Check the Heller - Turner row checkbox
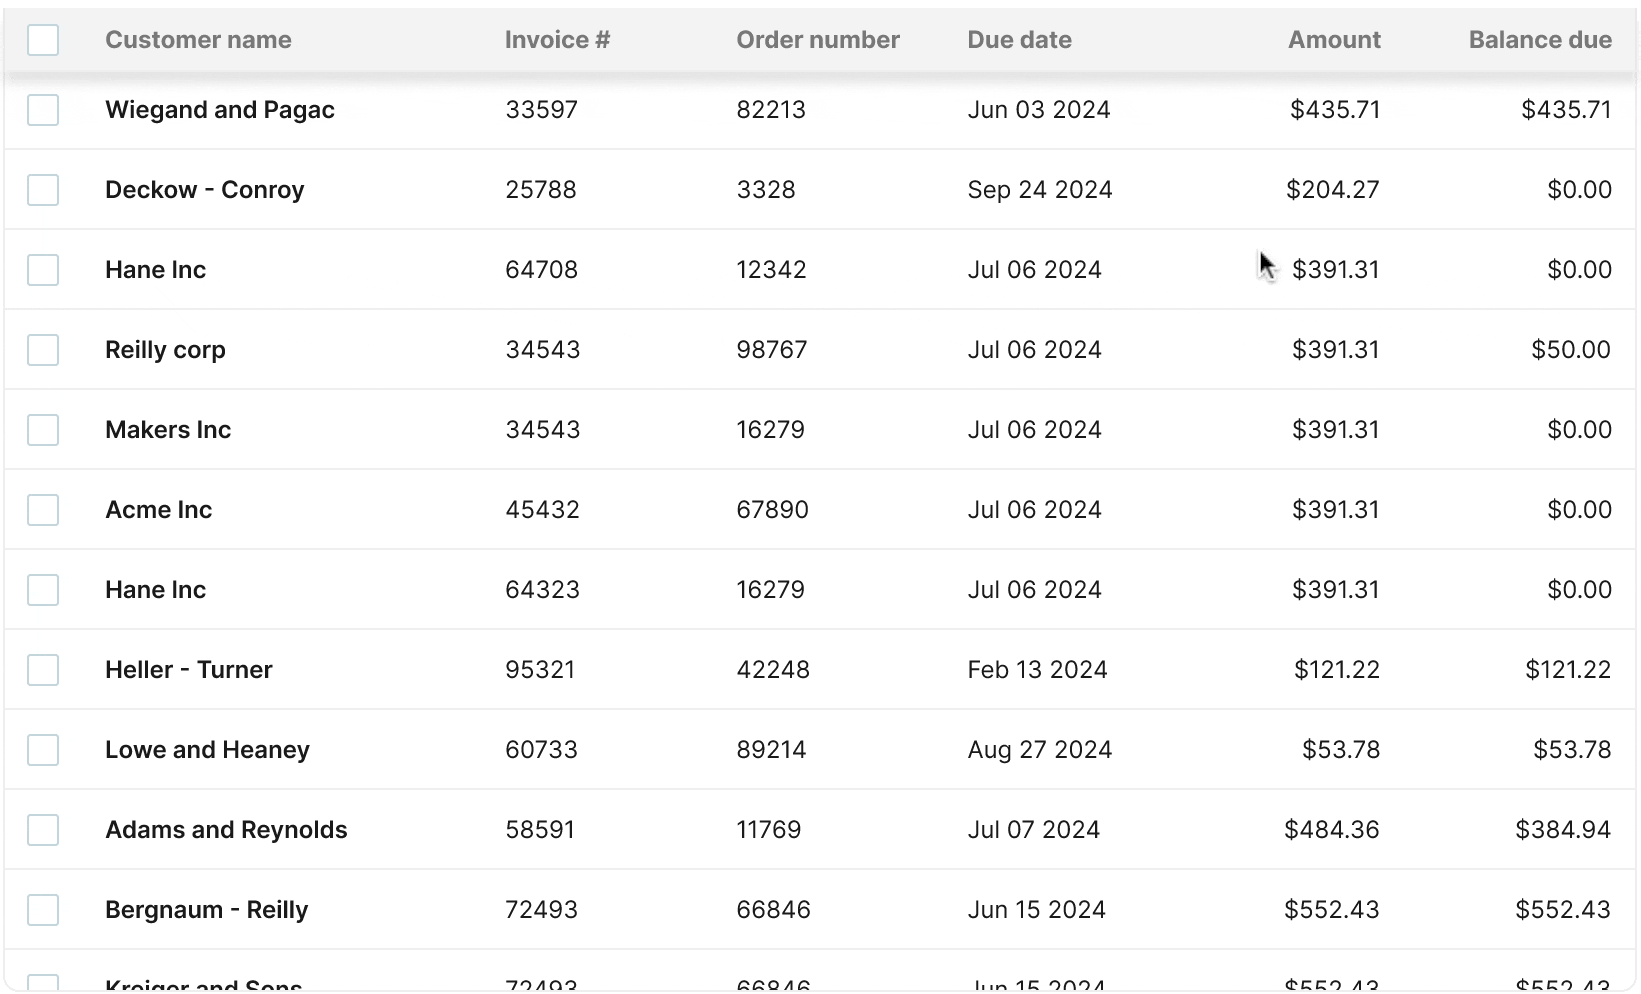The width and height of the screenshot is (1641, 994). [43, 670]
